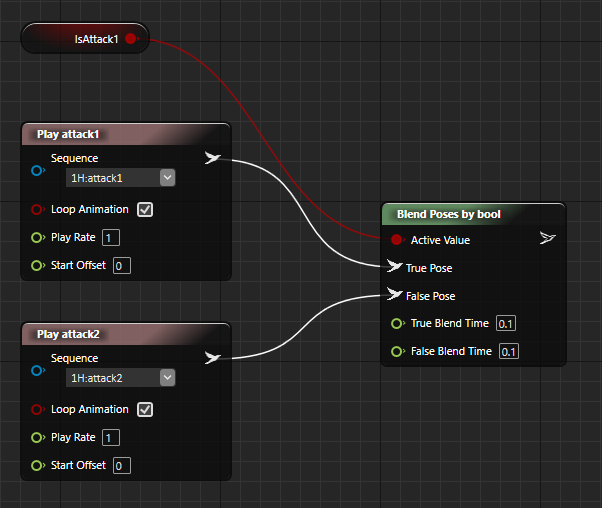Click the 'True Blend Time' label
Screen dimensions: 602x508
click(x=450, y=324)
